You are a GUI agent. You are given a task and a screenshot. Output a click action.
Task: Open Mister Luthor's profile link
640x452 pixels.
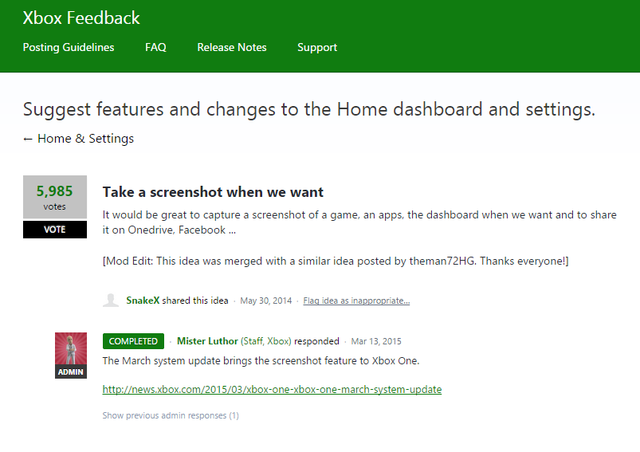pyautogui.click(x=212, y=341)
